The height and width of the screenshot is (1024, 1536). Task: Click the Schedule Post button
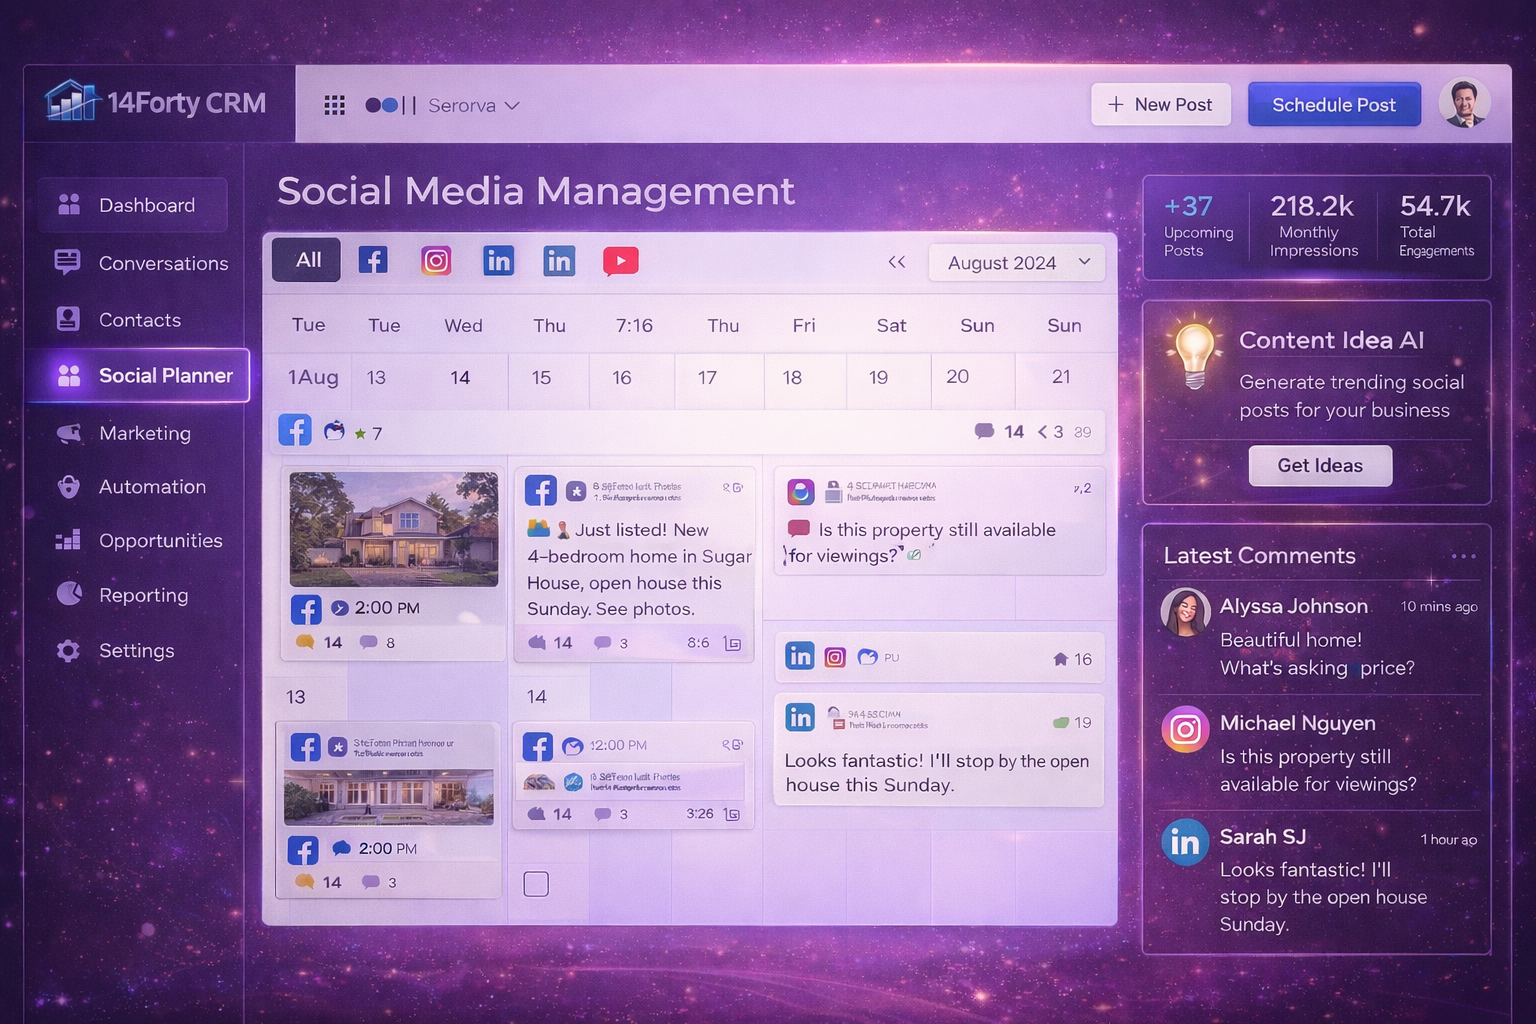point(1334,104)
